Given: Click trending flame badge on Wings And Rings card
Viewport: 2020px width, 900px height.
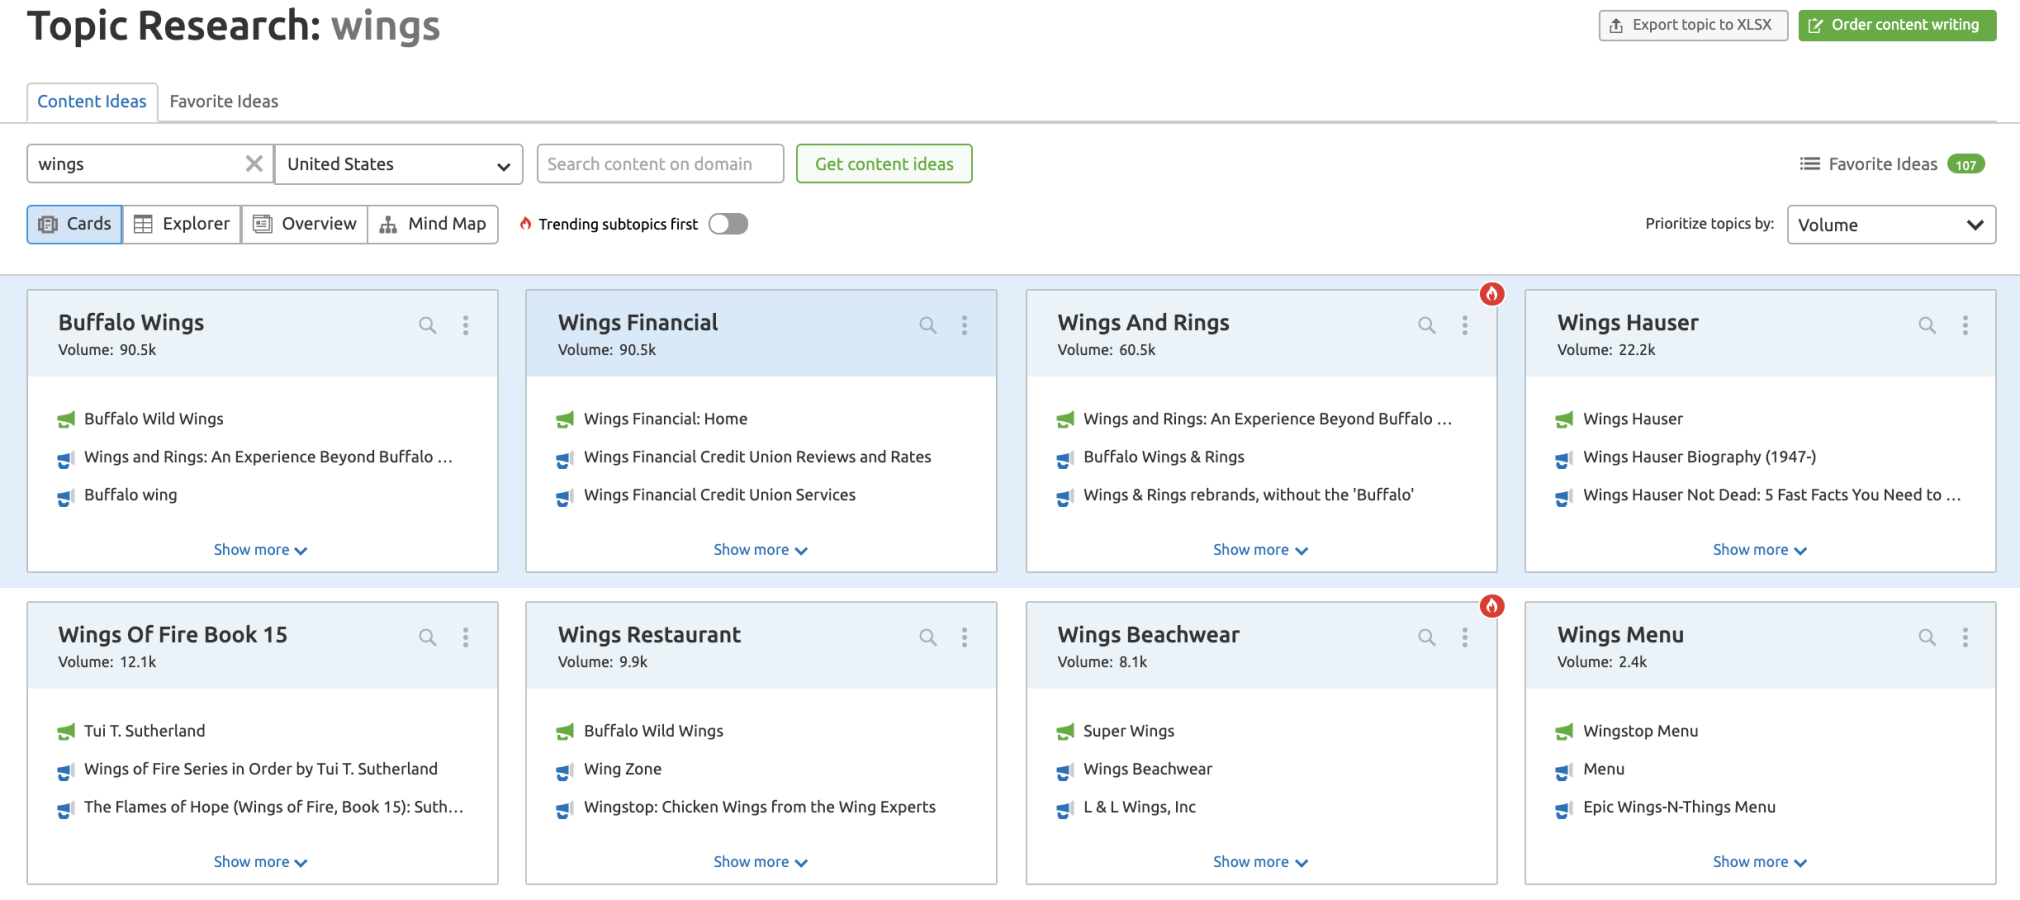Looking at the screenshot, I should pyautogui.click(x=1492, y=294).
